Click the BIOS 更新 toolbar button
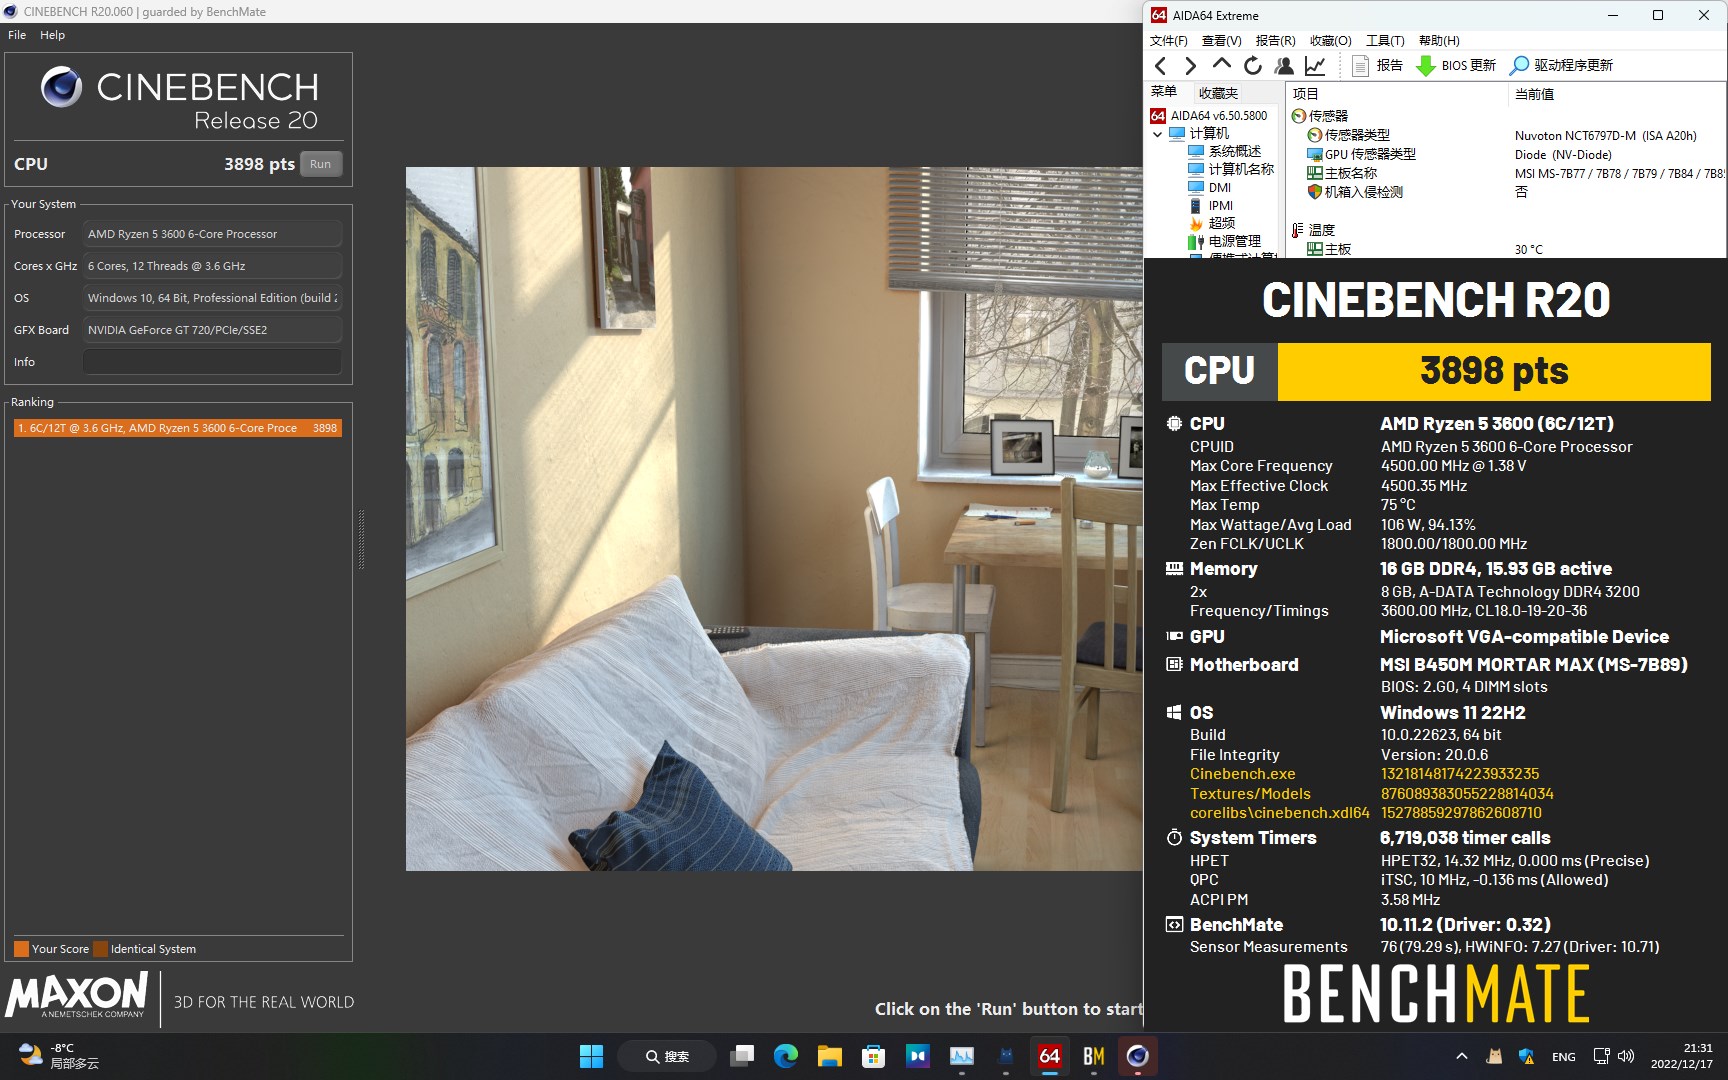The height and width of the screenshot is (1080, 1728). (1456, 66)
